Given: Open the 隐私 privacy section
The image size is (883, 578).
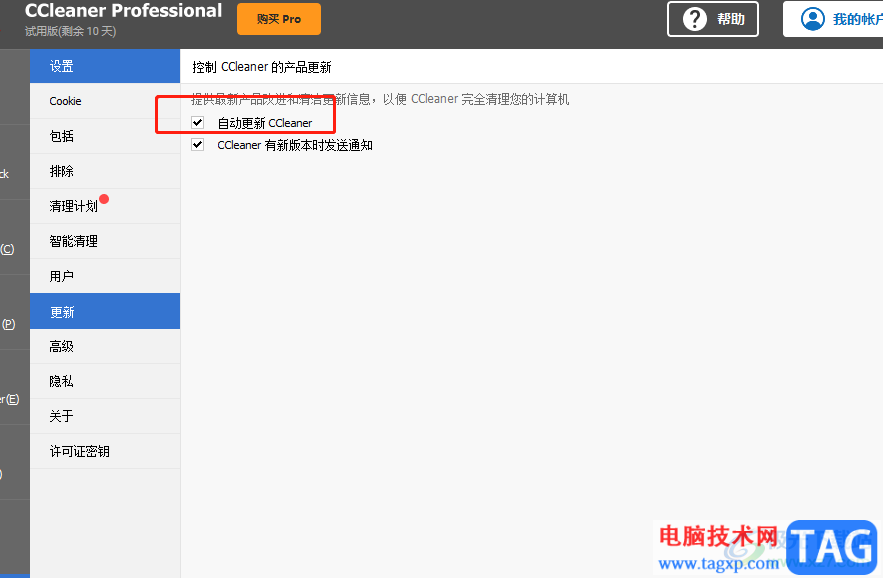Looking at the screenshot, I should pos(105,381).
